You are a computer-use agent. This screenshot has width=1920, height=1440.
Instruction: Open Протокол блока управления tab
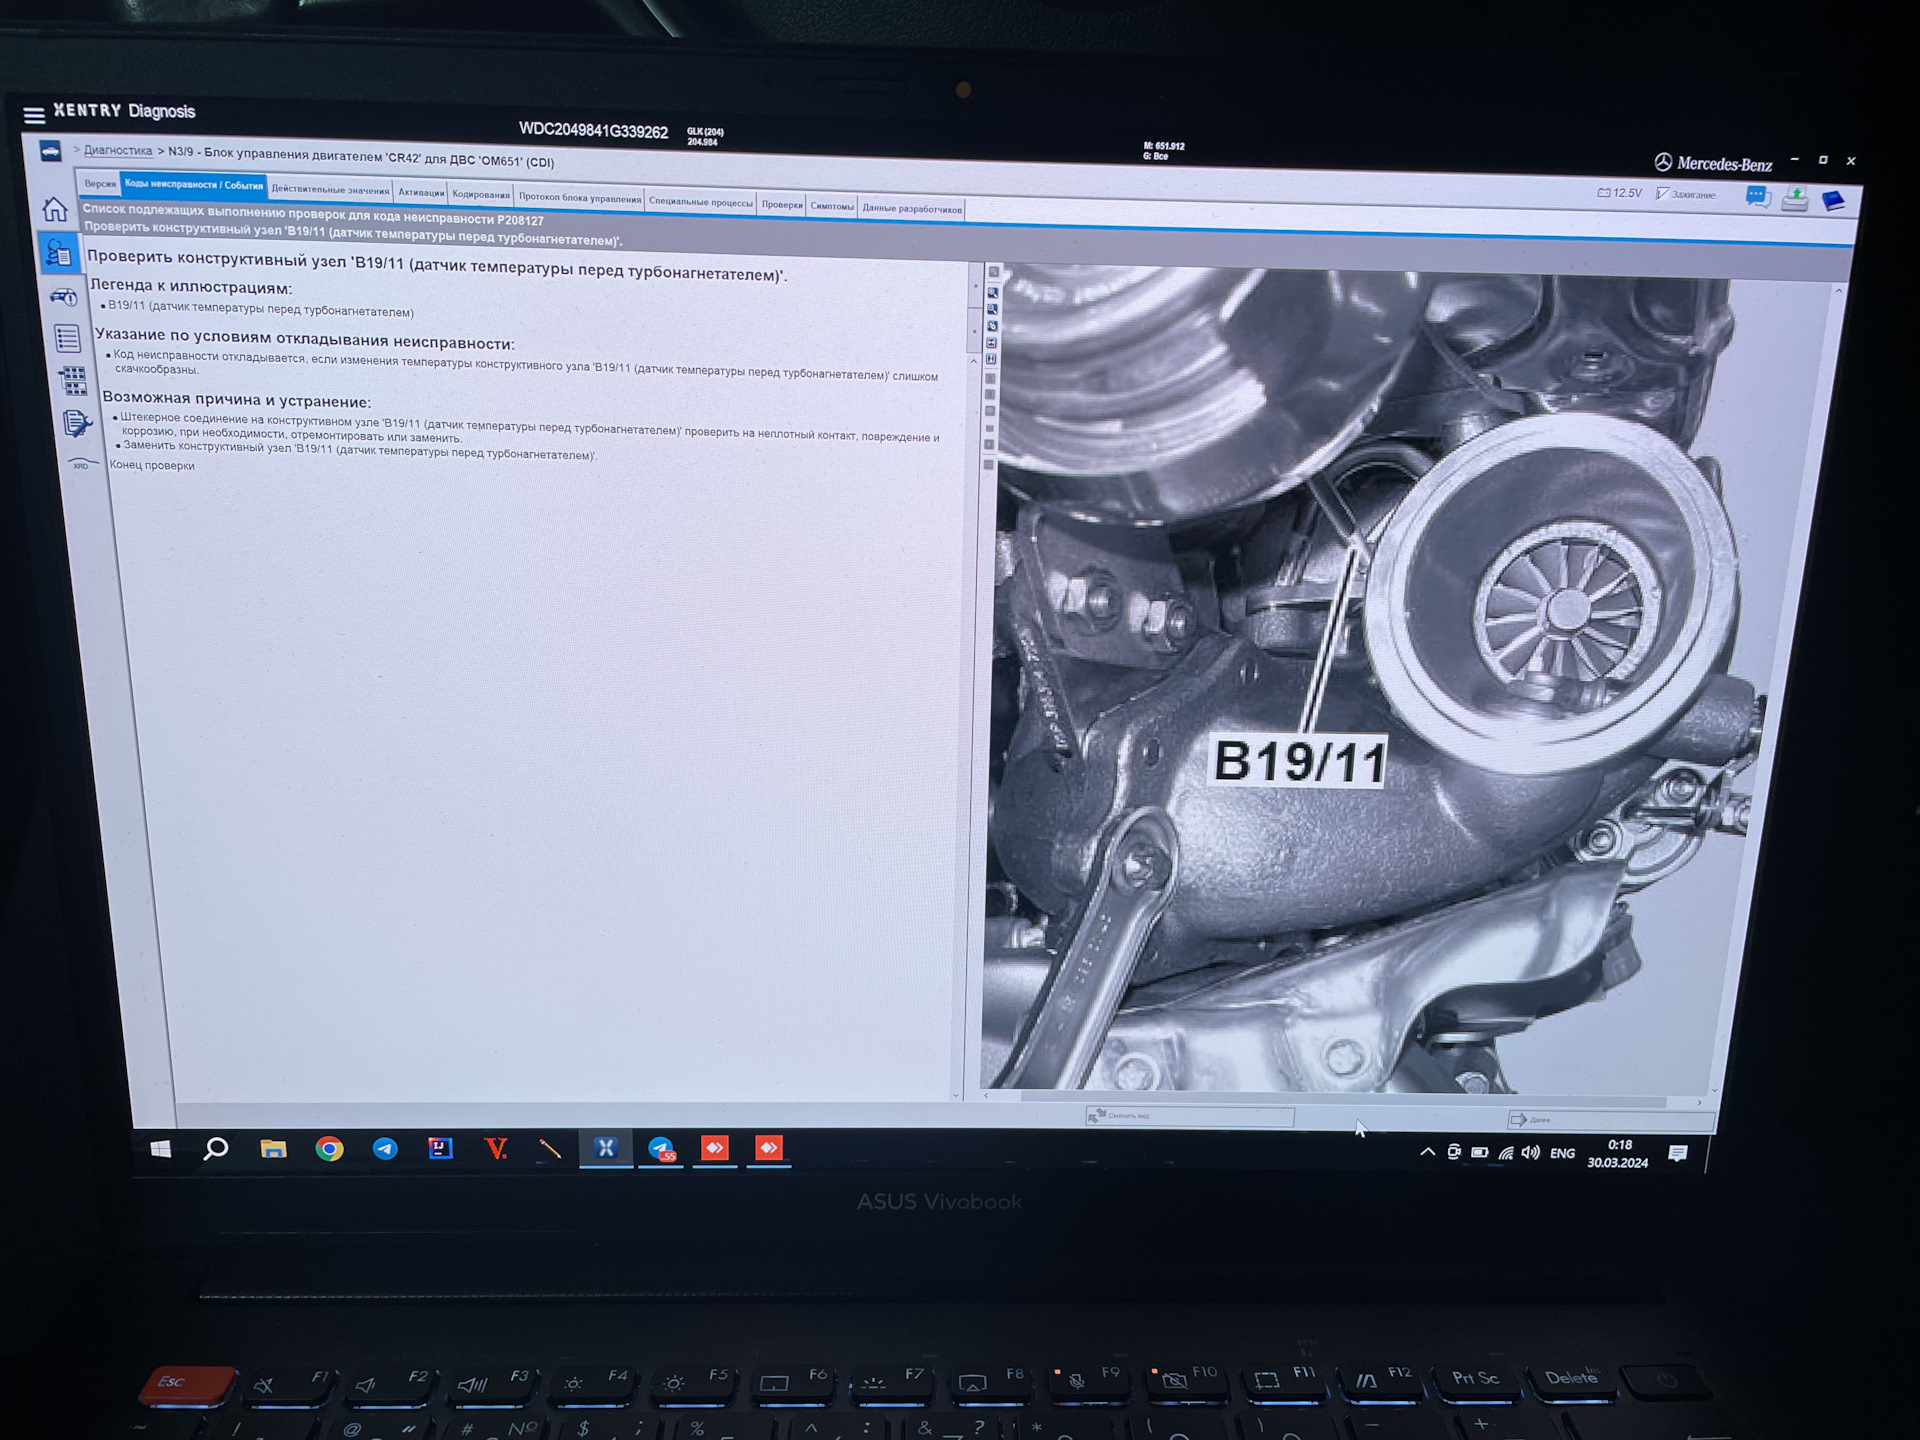pyautogui.click(x=580, y=198)
